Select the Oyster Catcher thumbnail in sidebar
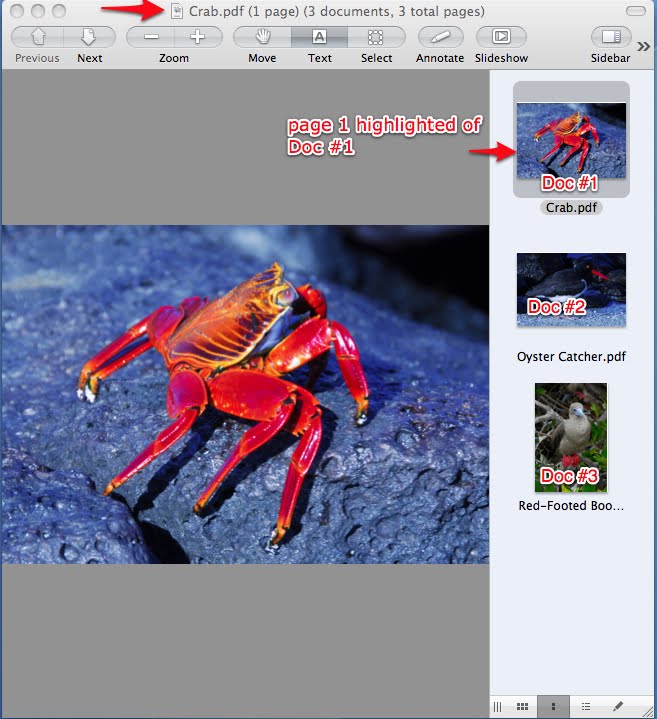Viewport: 657px width, 719px height. (571, 289)
